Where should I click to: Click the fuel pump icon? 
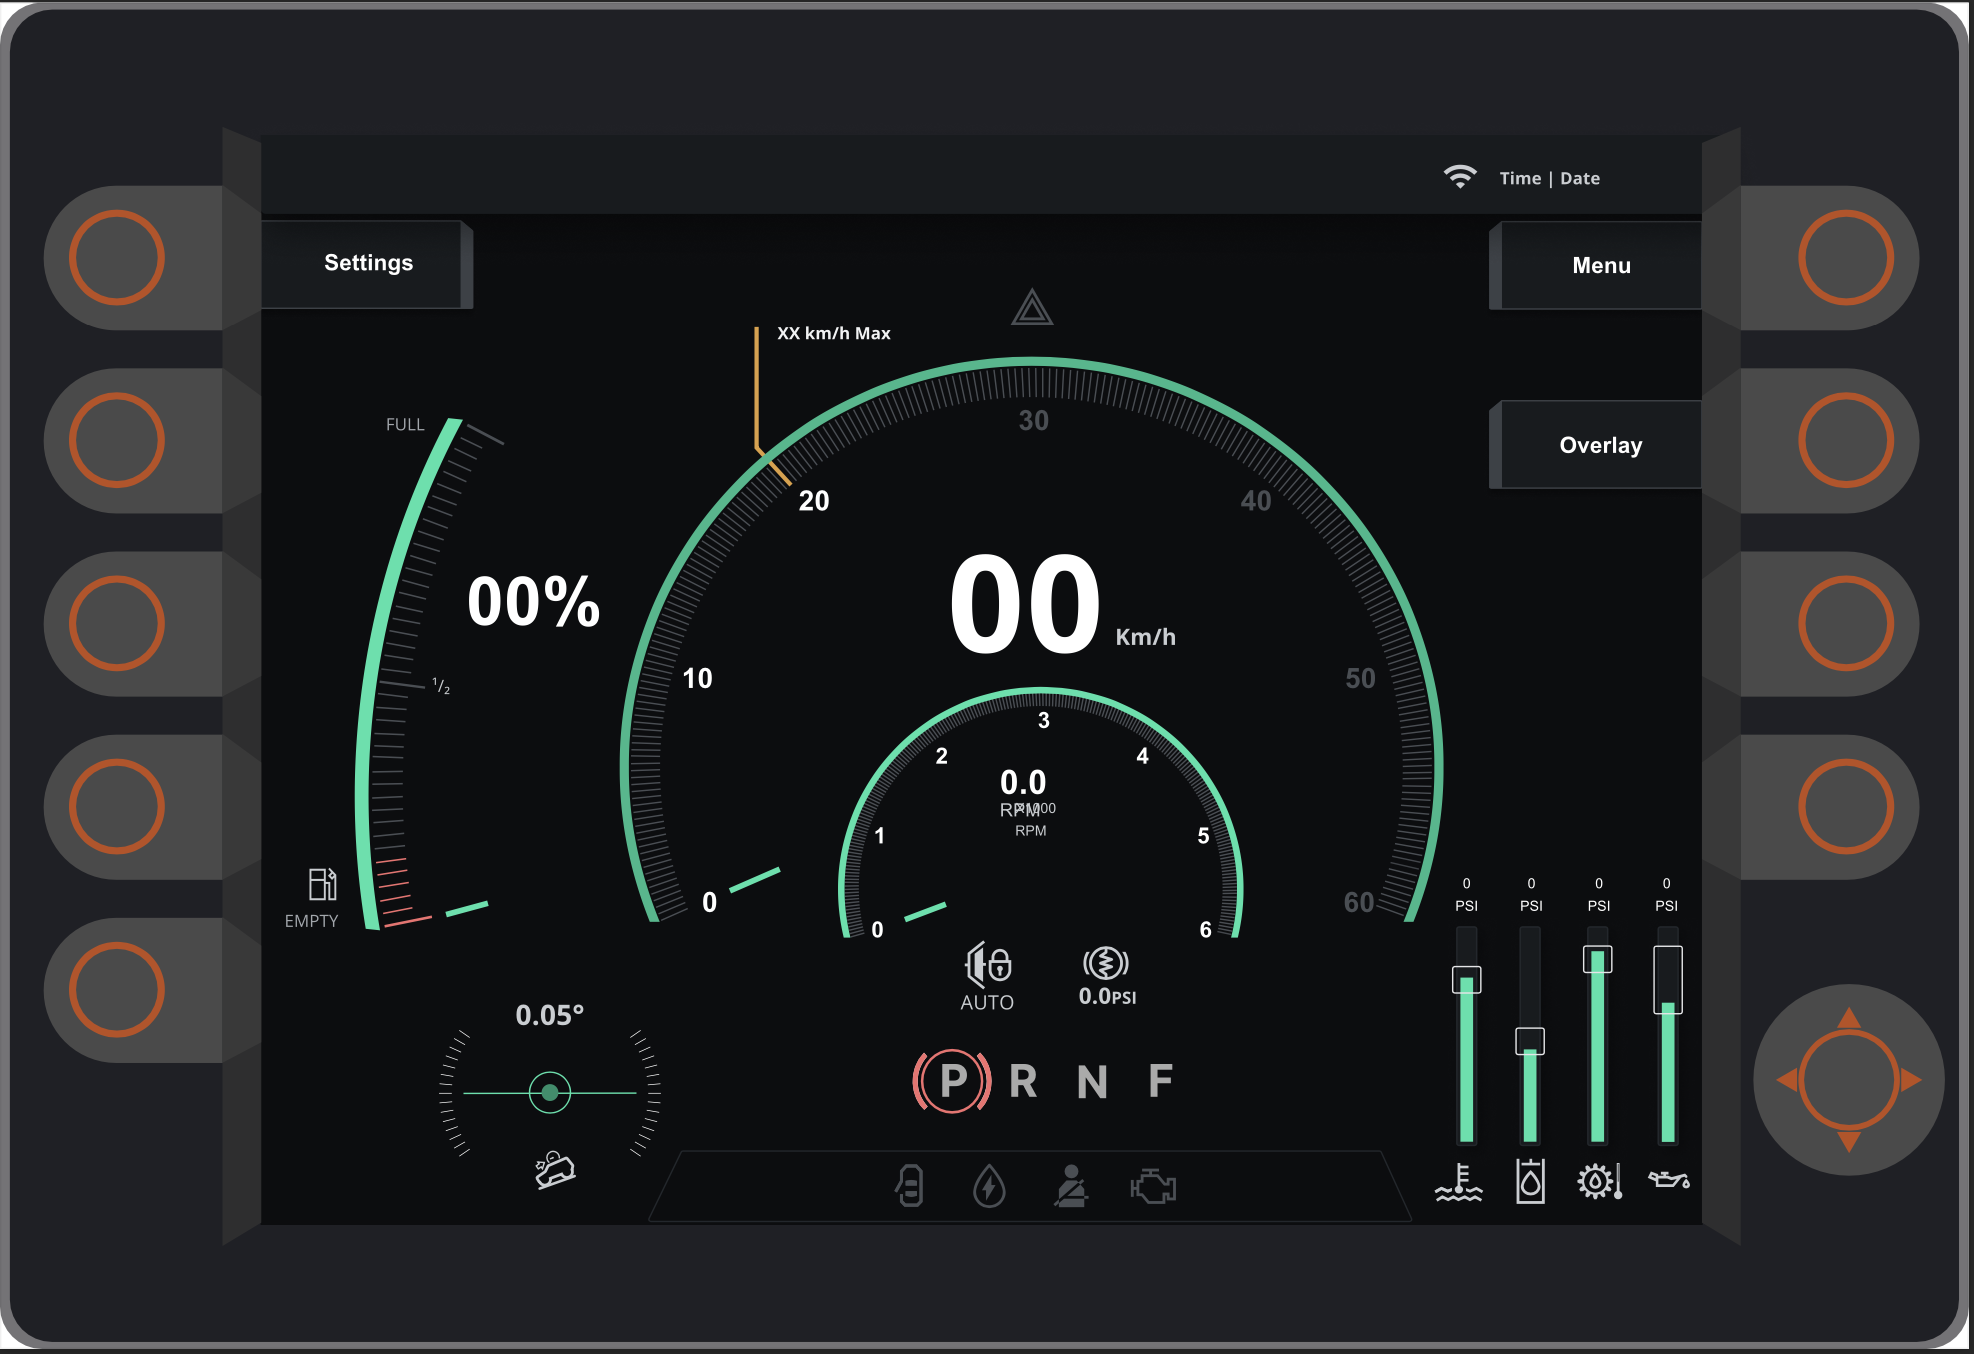pos(322,884)
